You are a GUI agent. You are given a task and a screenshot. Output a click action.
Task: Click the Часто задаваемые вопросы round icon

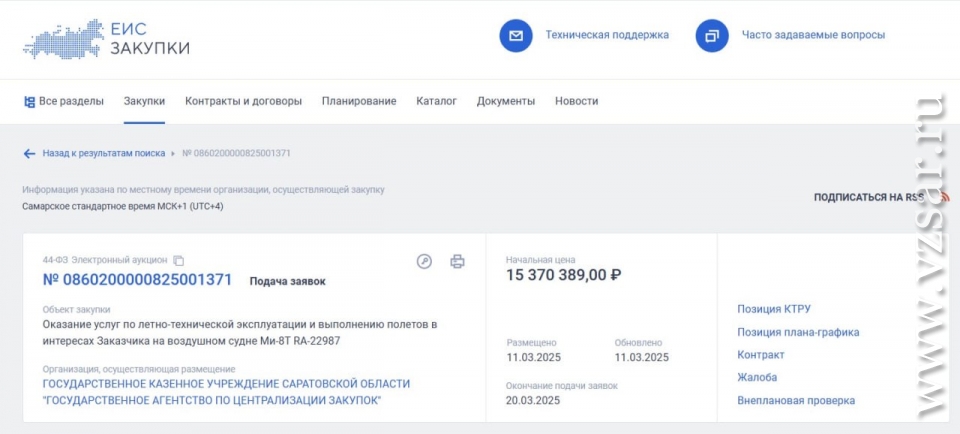712,36
